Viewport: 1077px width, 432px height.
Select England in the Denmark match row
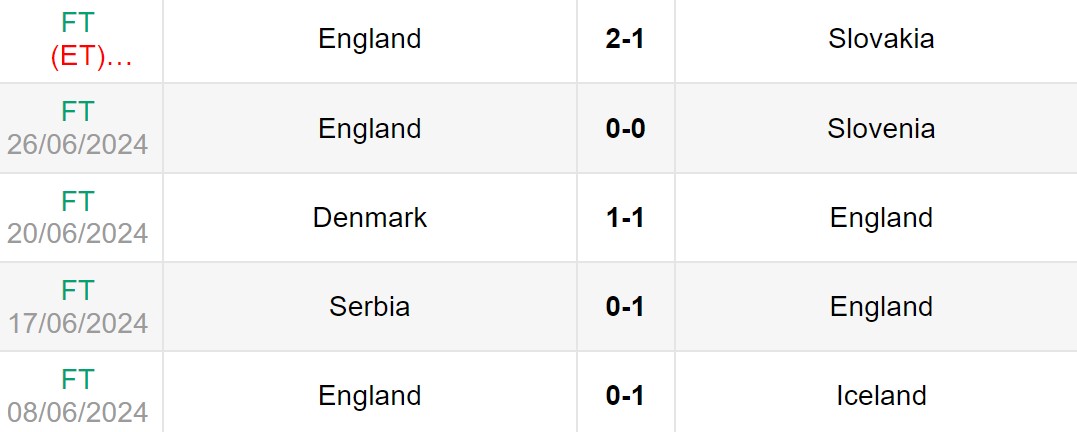[881, 217]
